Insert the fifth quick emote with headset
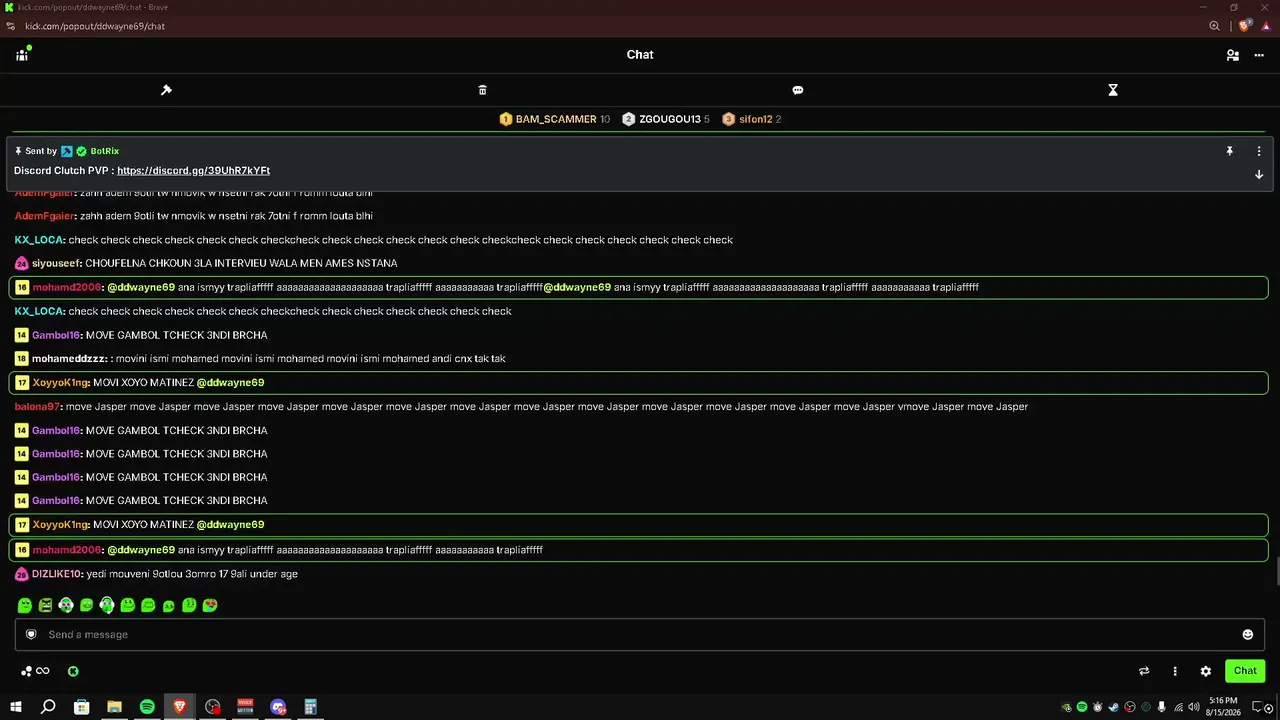The width and height of the screenshot is (1280, 720). (x=107, y=605)
